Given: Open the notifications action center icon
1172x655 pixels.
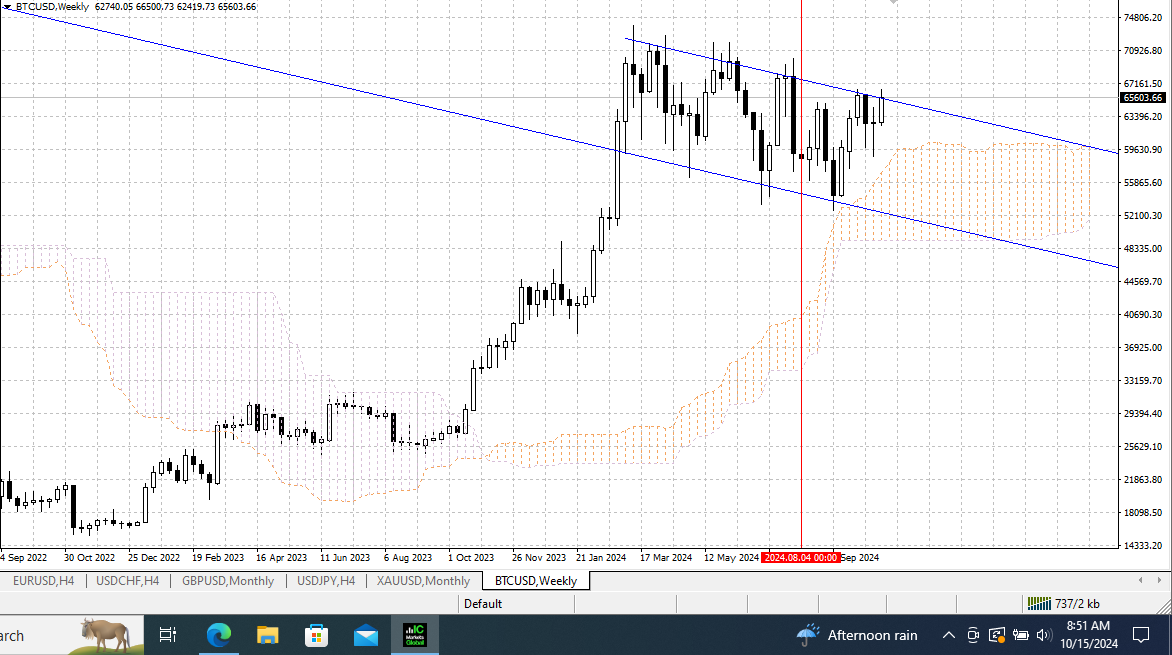Looking at the screenshot, I should tap(1141, 636).
